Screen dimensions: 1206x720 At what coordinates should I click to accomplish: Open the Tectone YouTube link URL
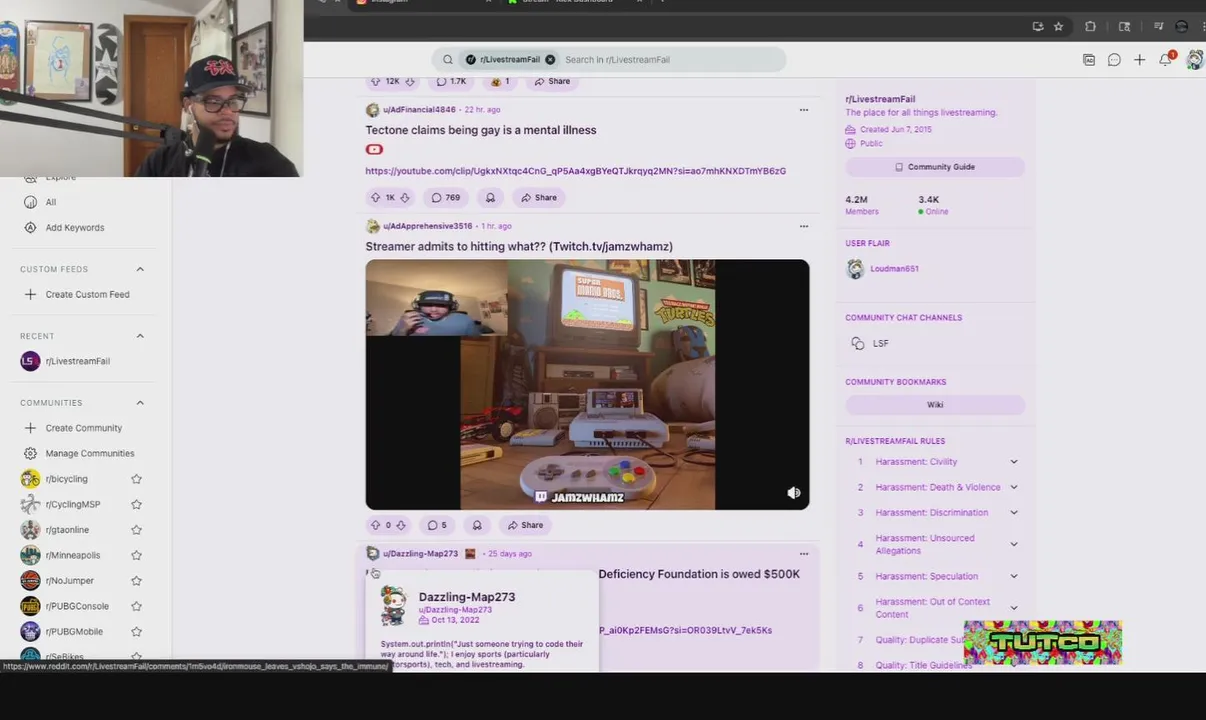575,171
